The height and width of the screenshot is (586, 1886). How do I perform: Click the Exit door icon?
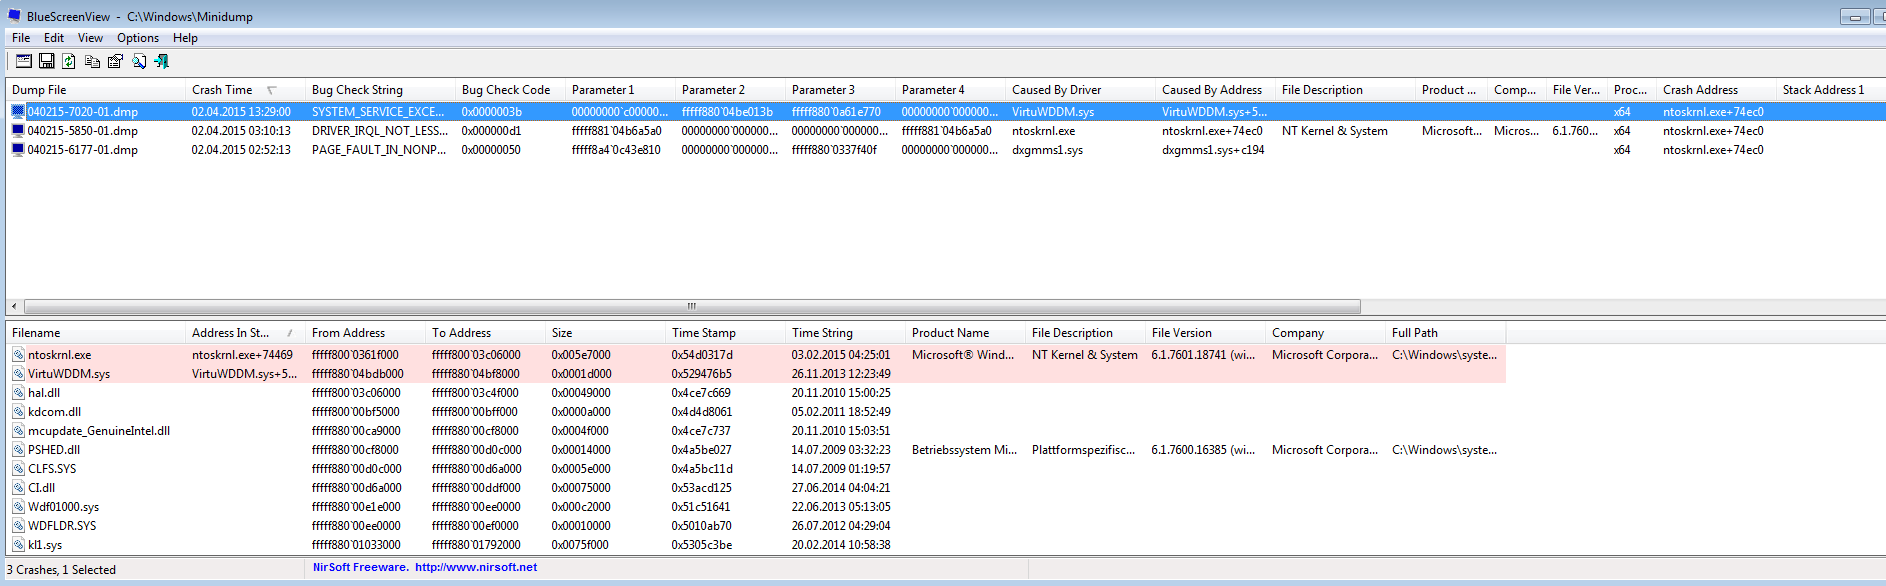161,61
